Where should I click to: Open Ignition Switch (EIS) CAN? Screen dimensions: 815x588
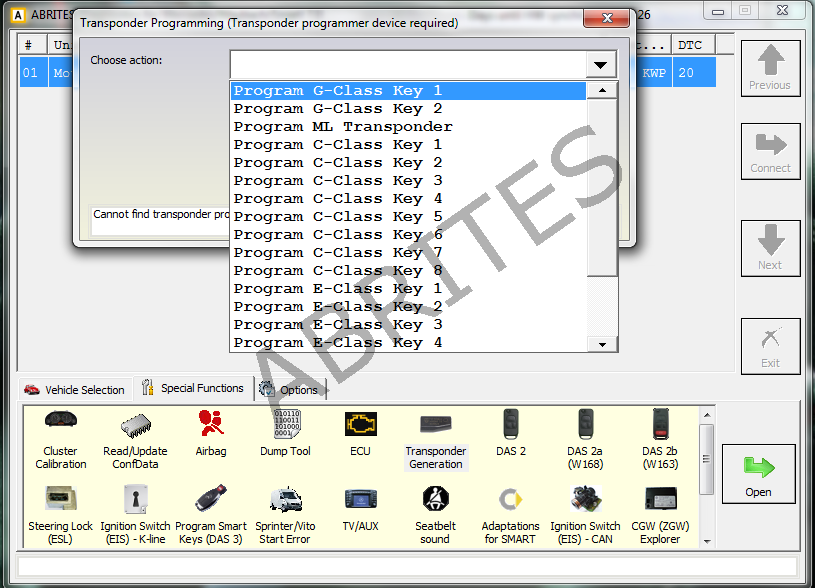click(x=585, y=515)
